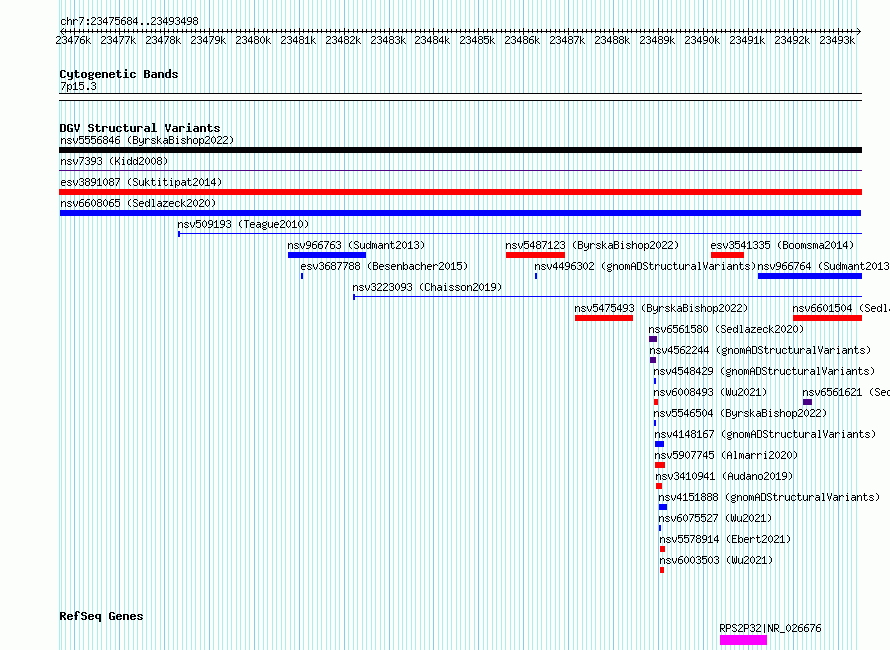Open nsv5475493 (ByrskaBishop2022) label

tap(661, 308)
